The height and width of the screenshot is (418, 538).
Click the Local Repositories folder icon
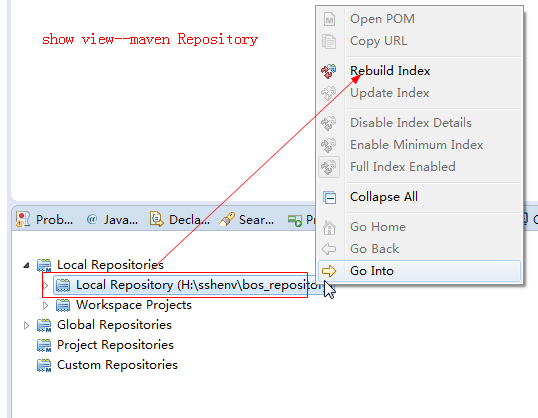(x=44, y=265)
